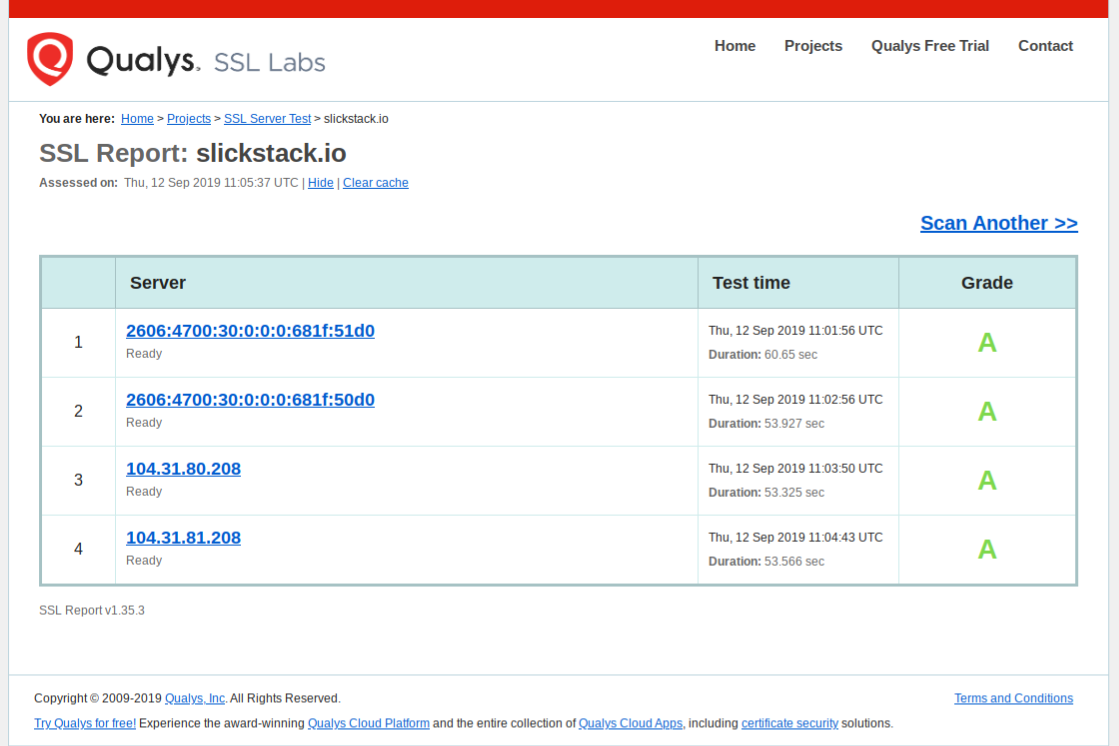Viewport: 1119px width, 746px height.
Task: Clear the cached scan results
Action: click(375, 182)
